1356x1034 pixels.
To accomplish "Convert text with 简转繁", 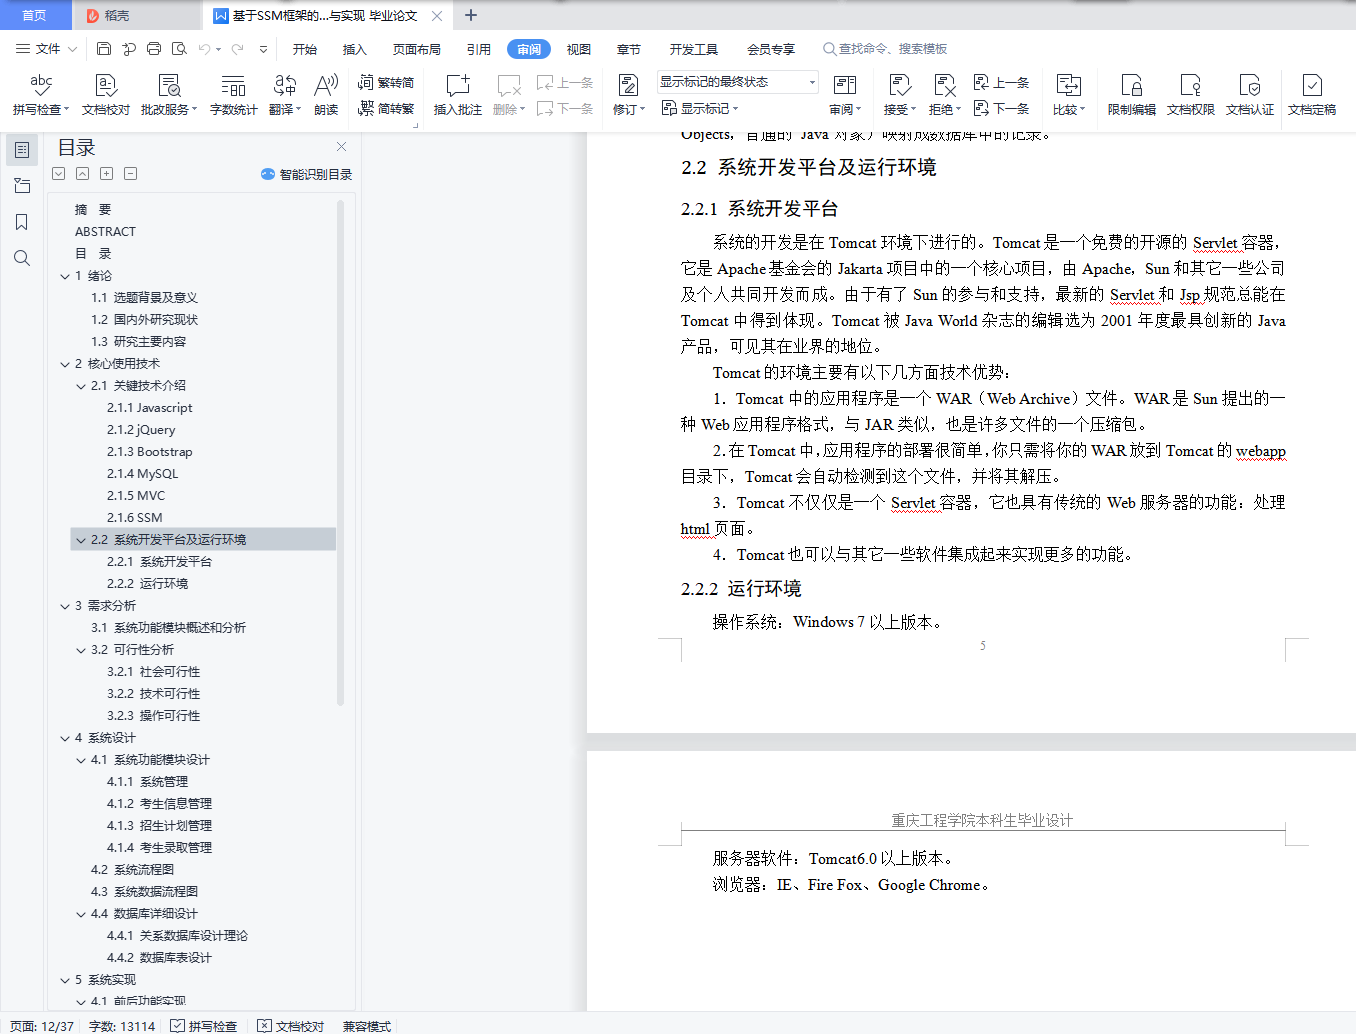I will 386,109.
